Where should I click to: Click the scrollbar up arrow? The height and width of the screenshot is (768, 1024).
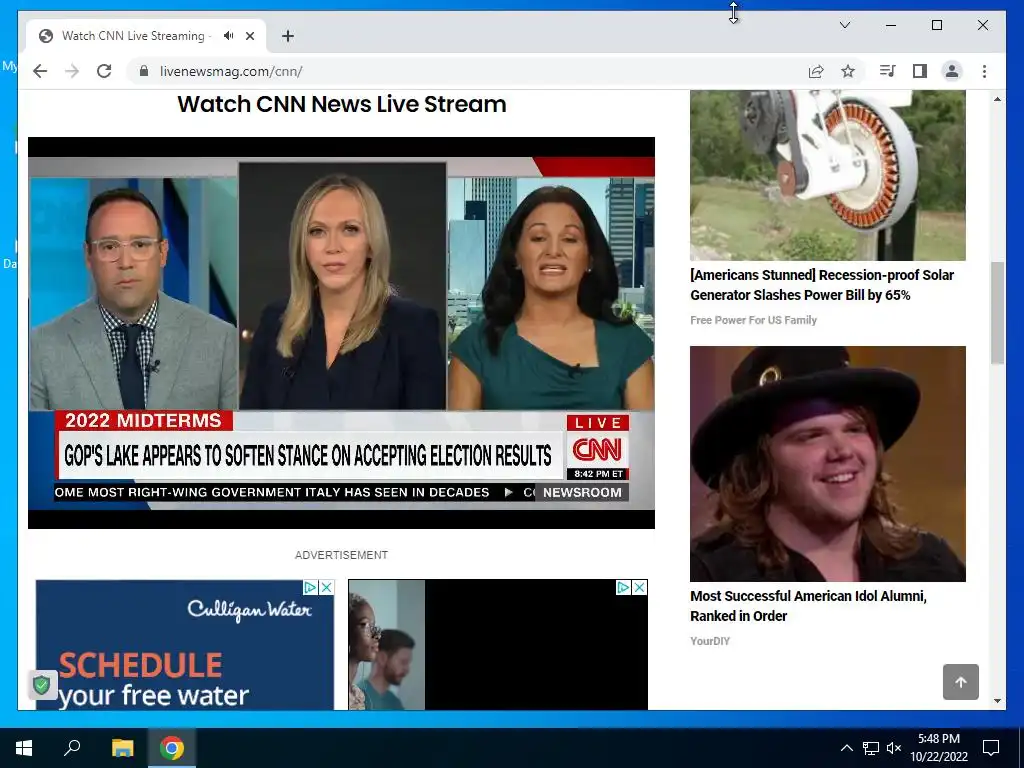pos(997,99)
